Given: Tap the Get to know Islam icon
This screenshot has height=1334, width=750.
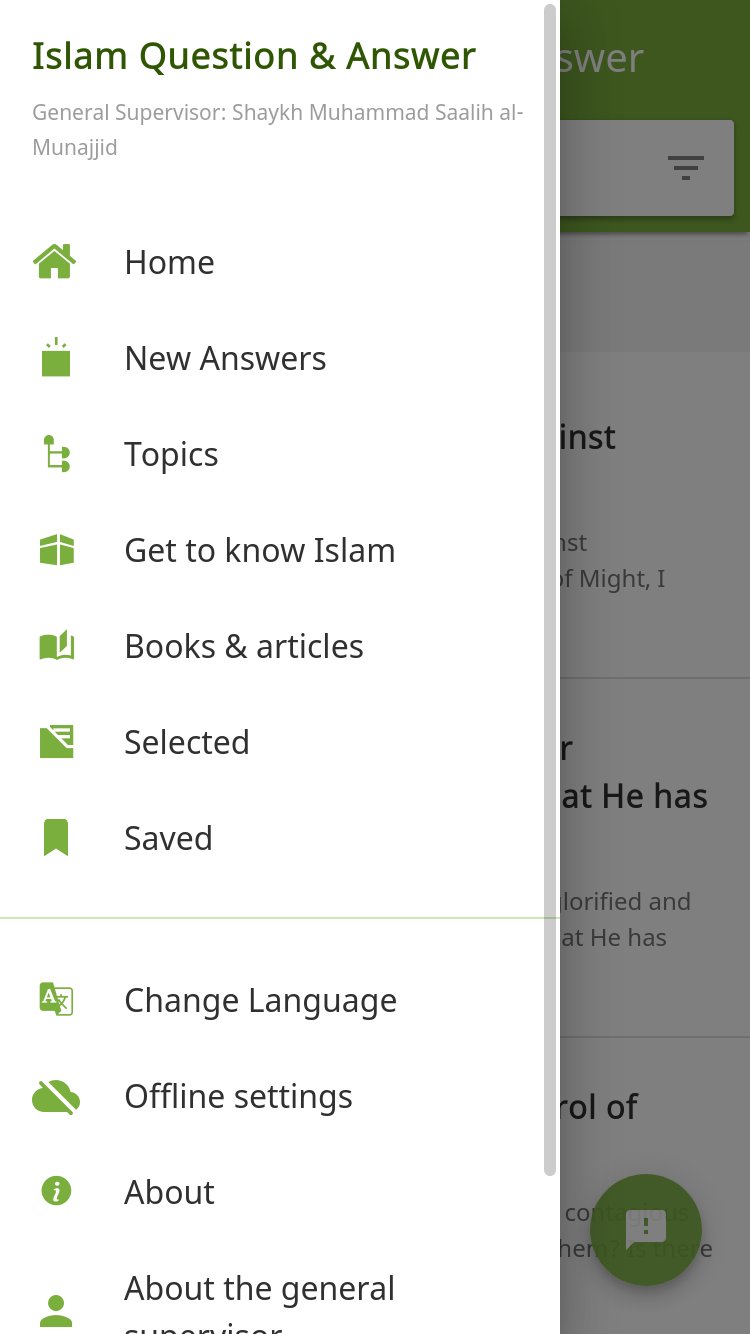Looking at the screenshot, I should (x=56, y=550).
